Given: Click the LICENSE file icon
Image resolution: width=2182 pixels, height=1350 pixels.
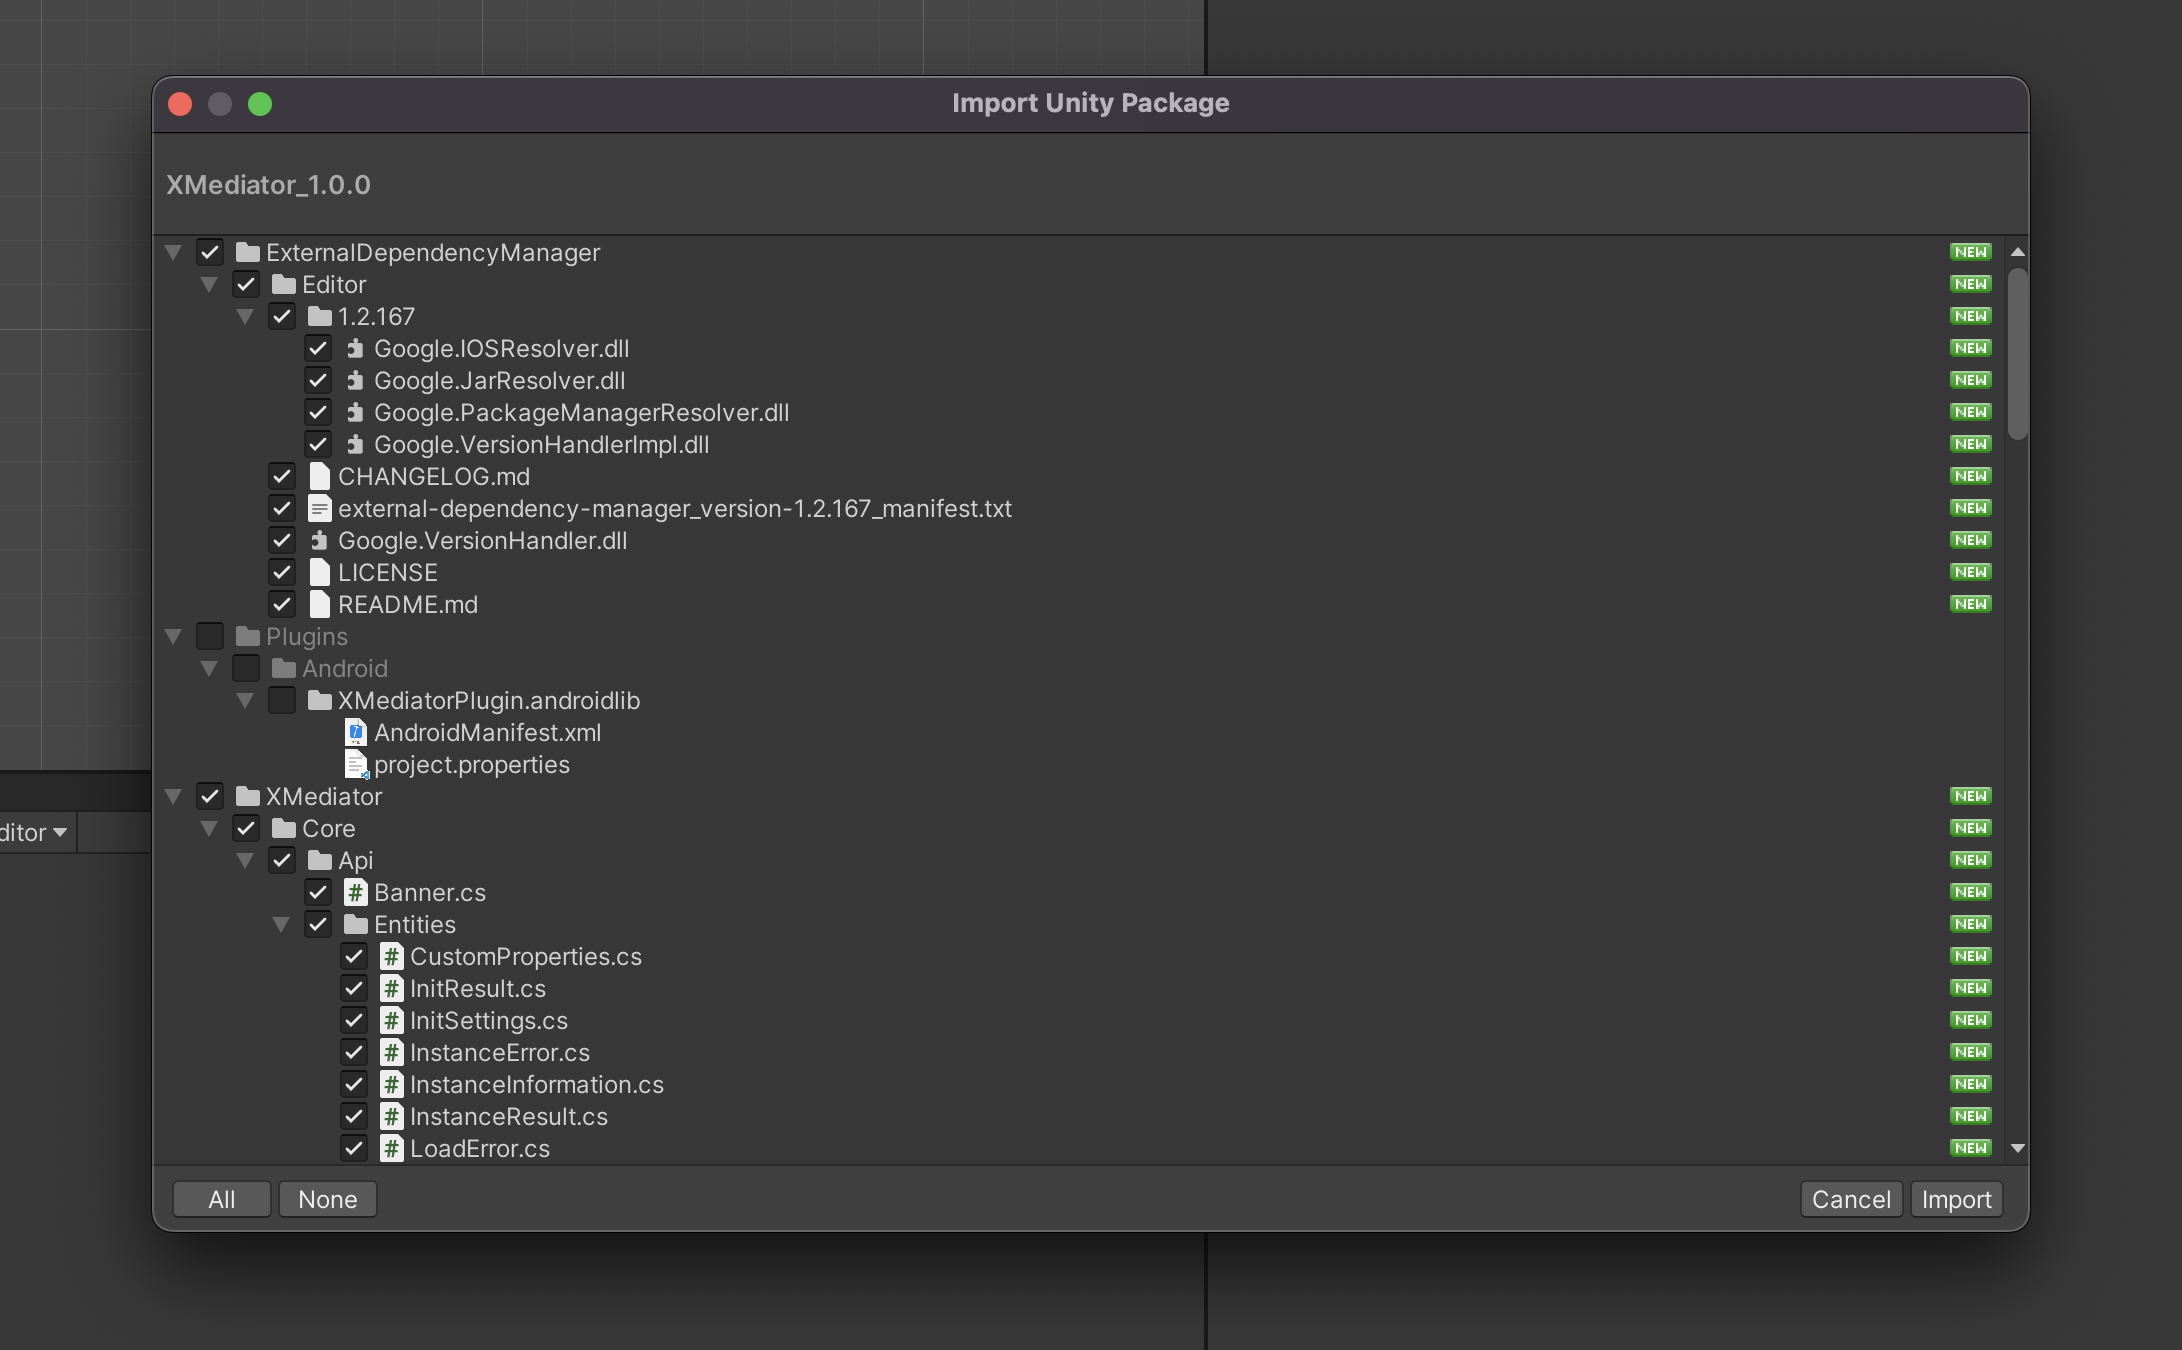Looking at the screenshot, I should point(319,573).
